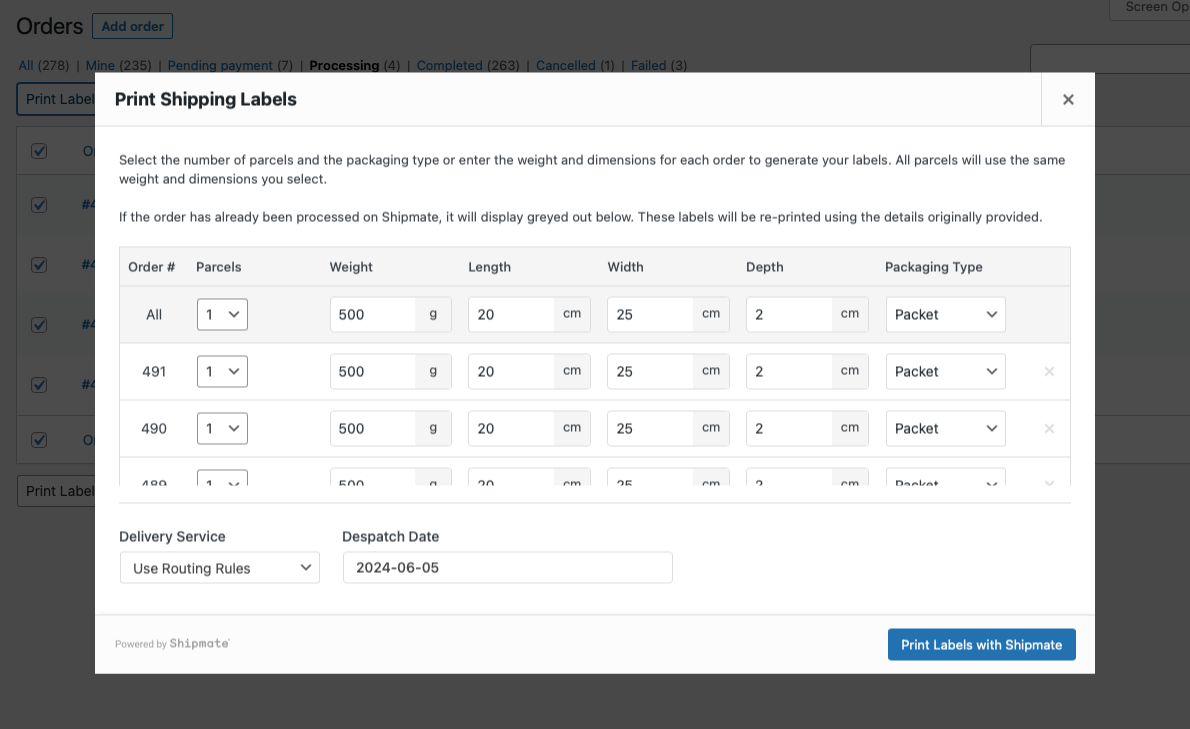Remove order 490 row with X icon

[1049, 429]
